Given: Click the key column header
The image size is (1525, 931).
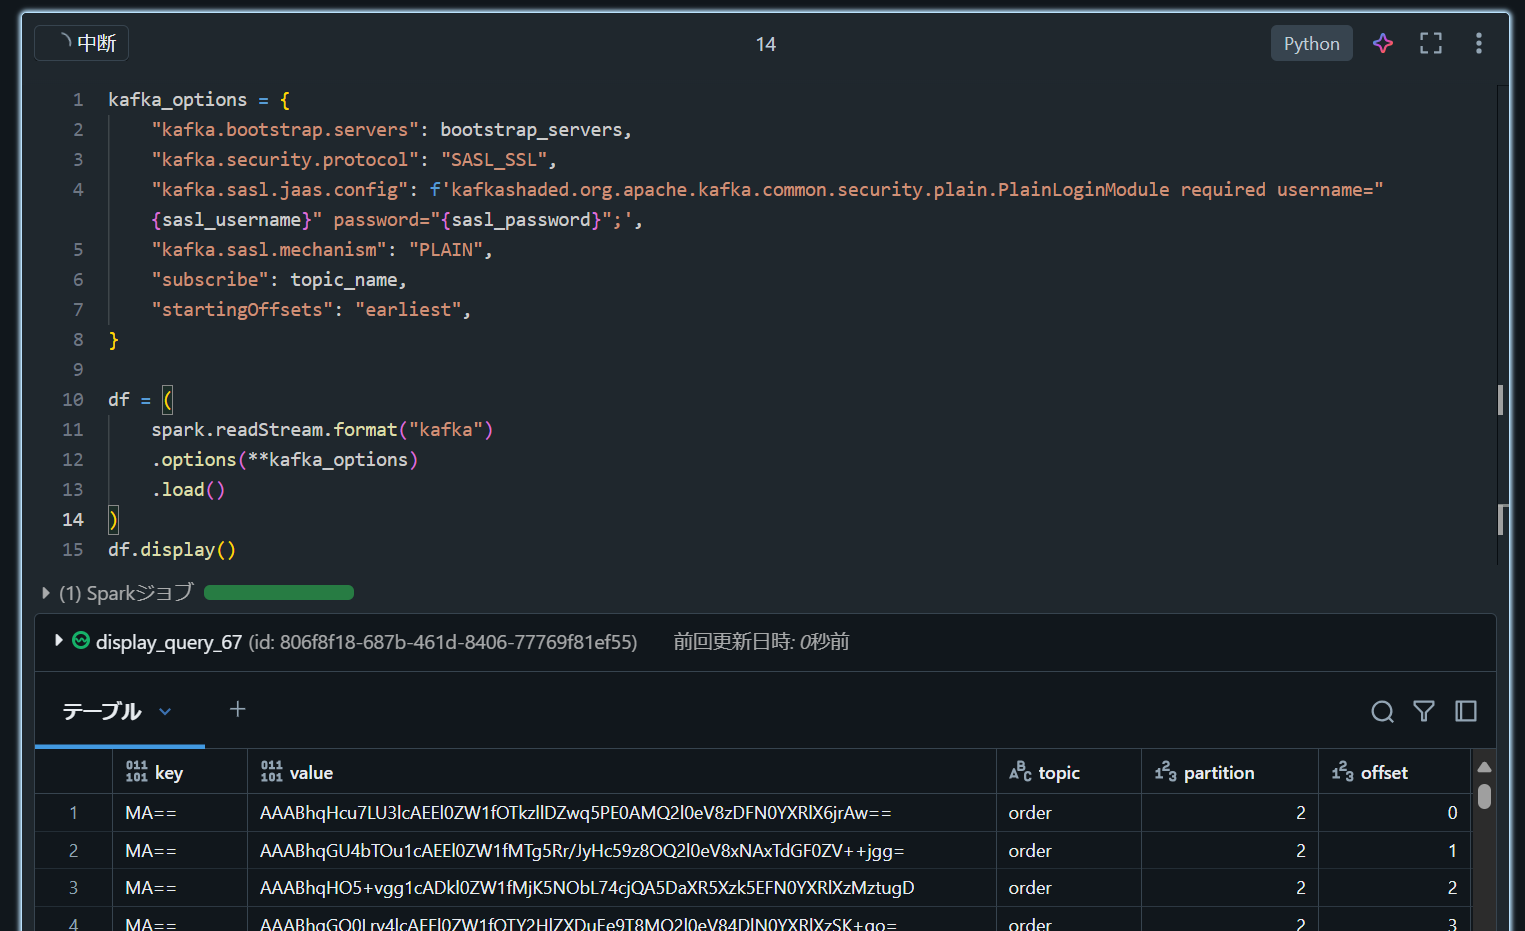Looking at the screenshot, I should (x=180, y=772).
